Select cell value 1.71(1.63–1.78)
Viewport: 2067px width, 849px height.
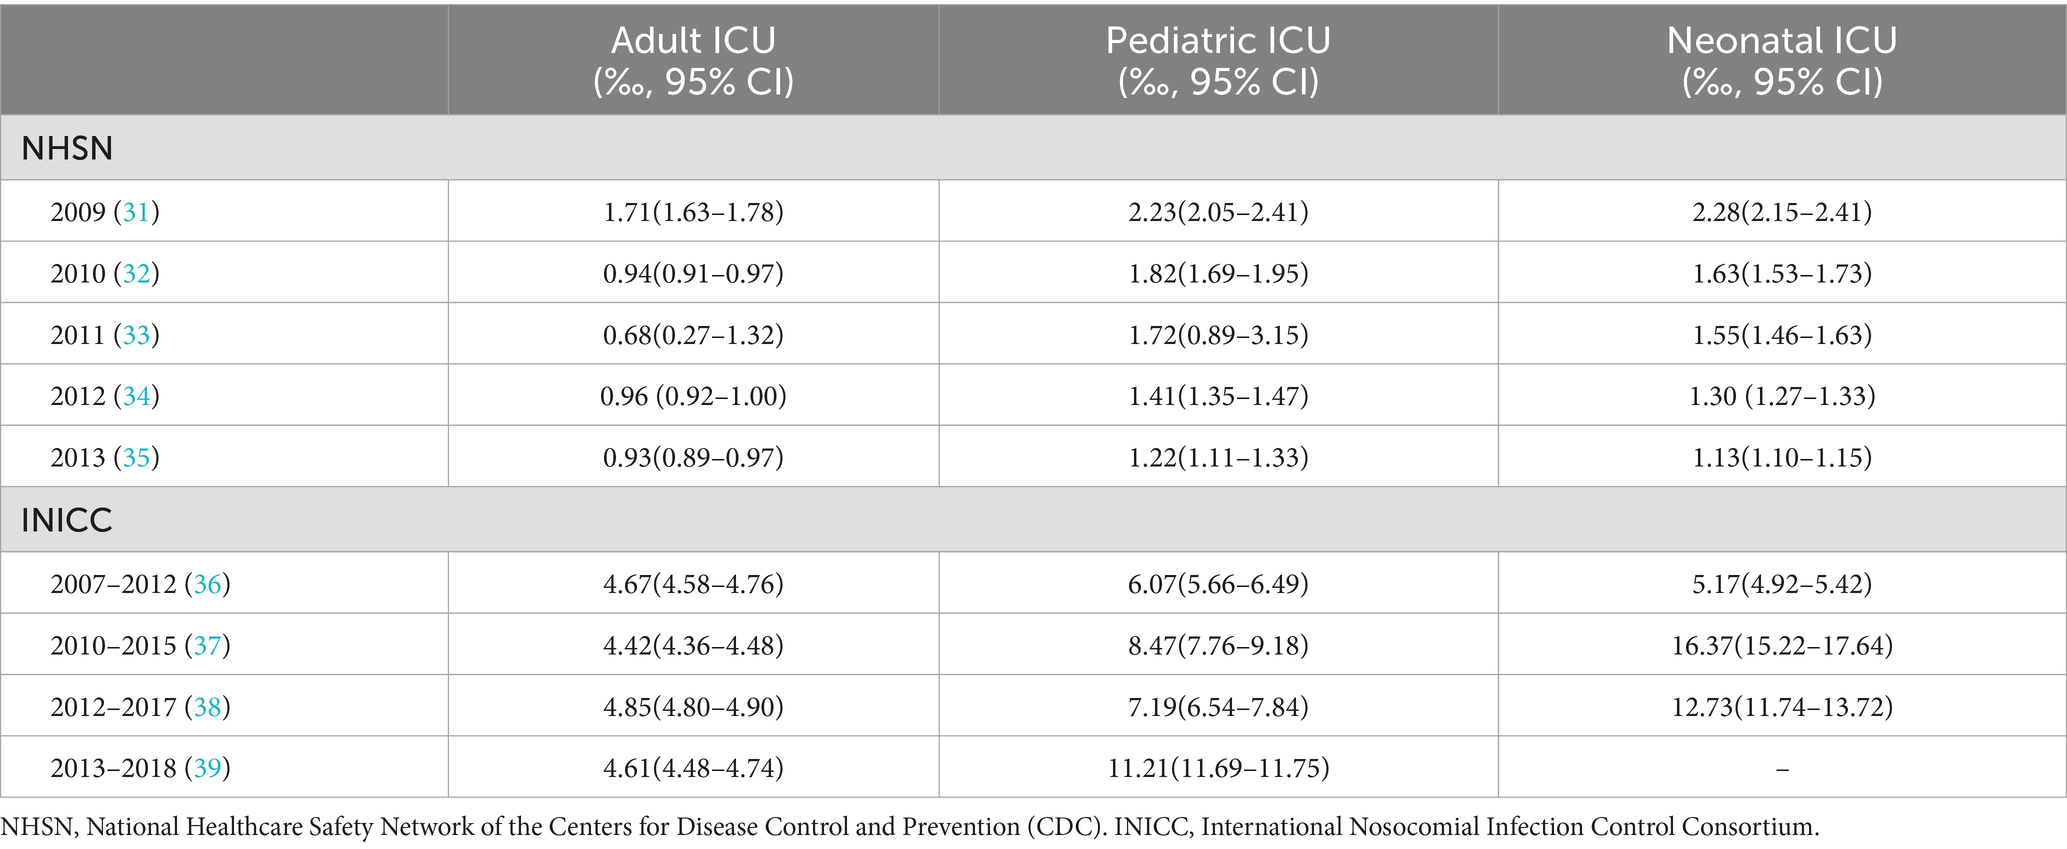[693, 212]
